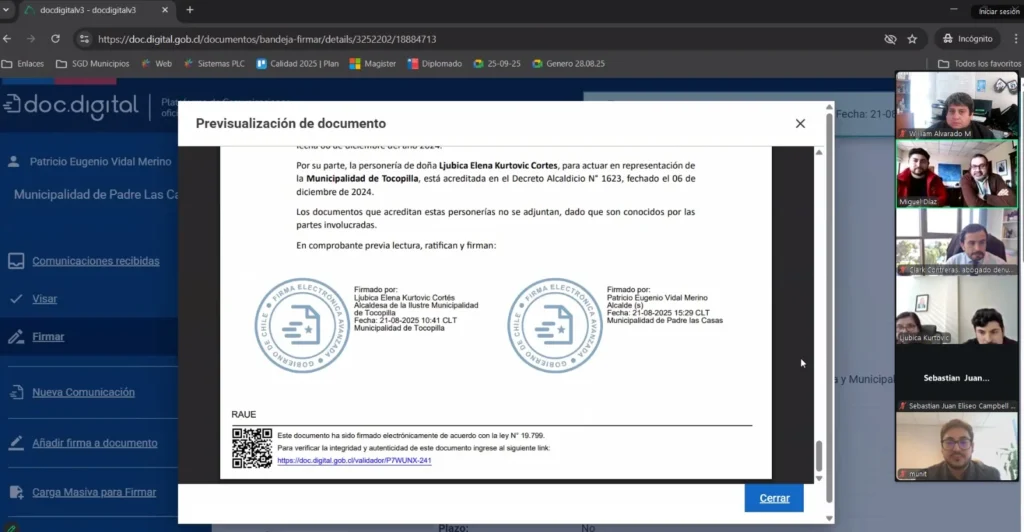Close the document preview with X icon
Screen dimensions: 1024x532
tap(800, 124)
